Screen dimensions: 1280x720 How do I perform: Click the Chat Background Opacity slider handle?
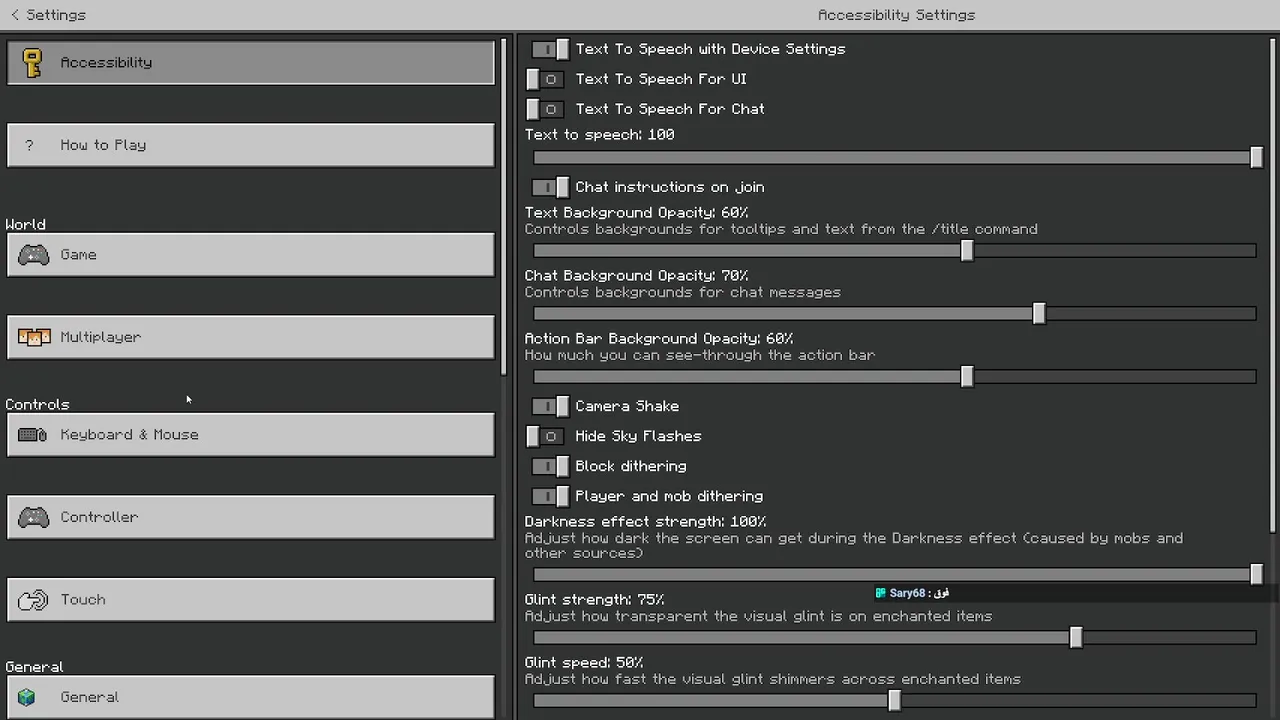click(1039, 314)
